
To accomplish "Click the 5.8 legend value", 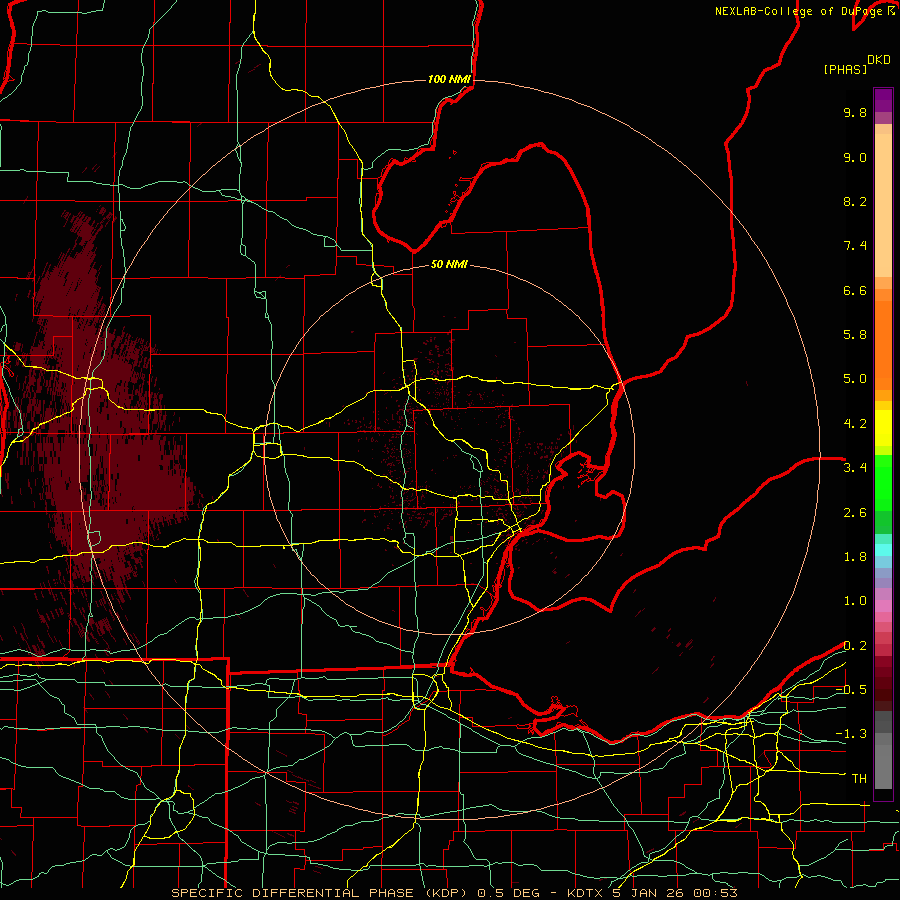I will pyautogui.click(x=855, y=335).
